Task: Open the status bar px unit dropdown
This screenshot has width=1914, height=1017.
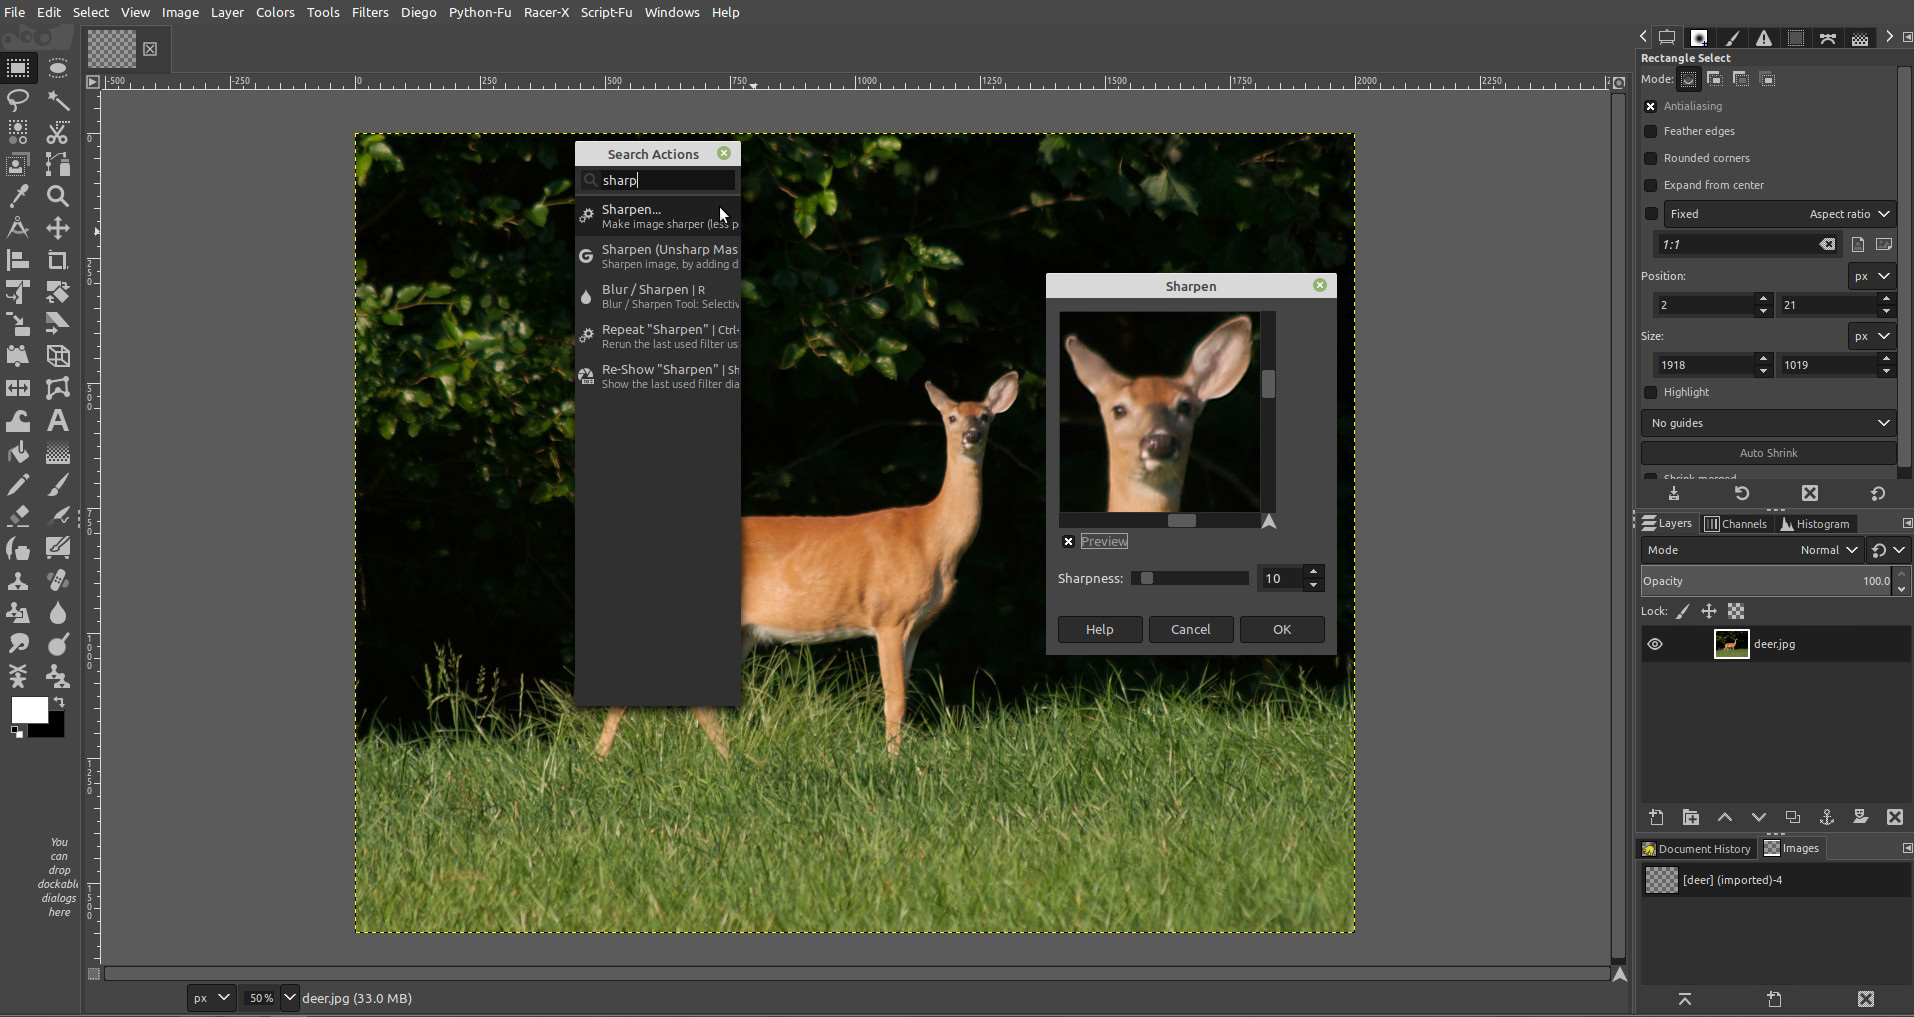Action: pyautogui.click(x=212, y=998)
